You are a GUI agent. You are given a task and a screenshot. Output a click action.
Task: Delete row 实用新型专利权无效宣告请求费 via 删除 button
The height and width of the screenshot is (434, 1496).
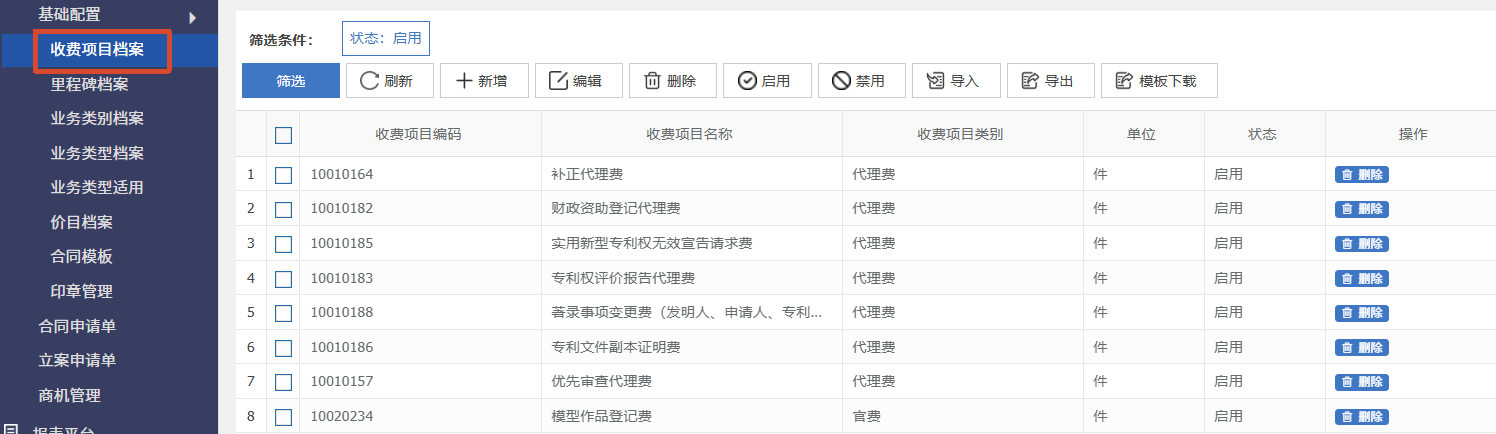point(1361,243)
